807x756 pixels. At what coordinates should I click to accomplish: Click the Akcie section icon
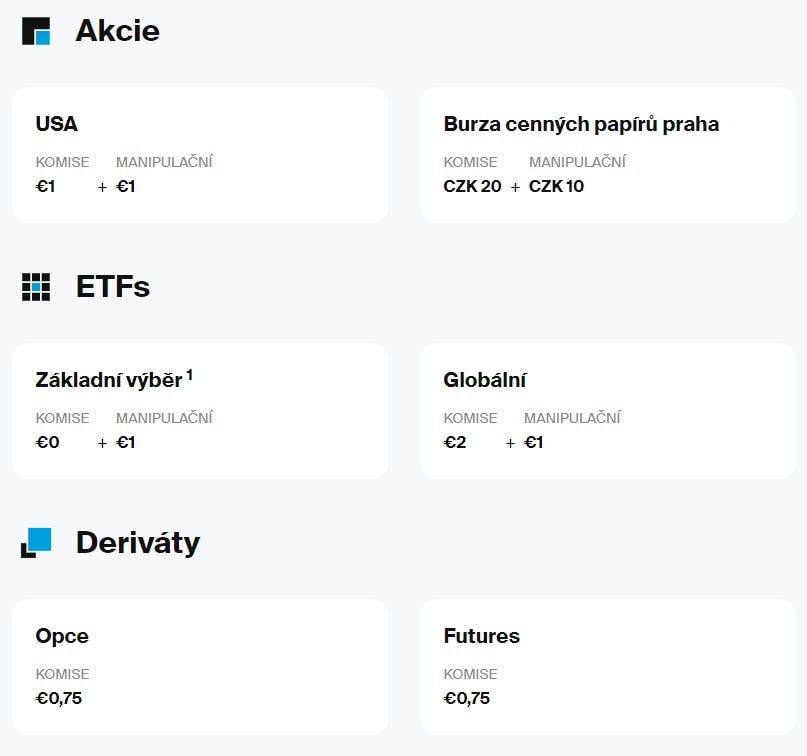tap(36, 31)
